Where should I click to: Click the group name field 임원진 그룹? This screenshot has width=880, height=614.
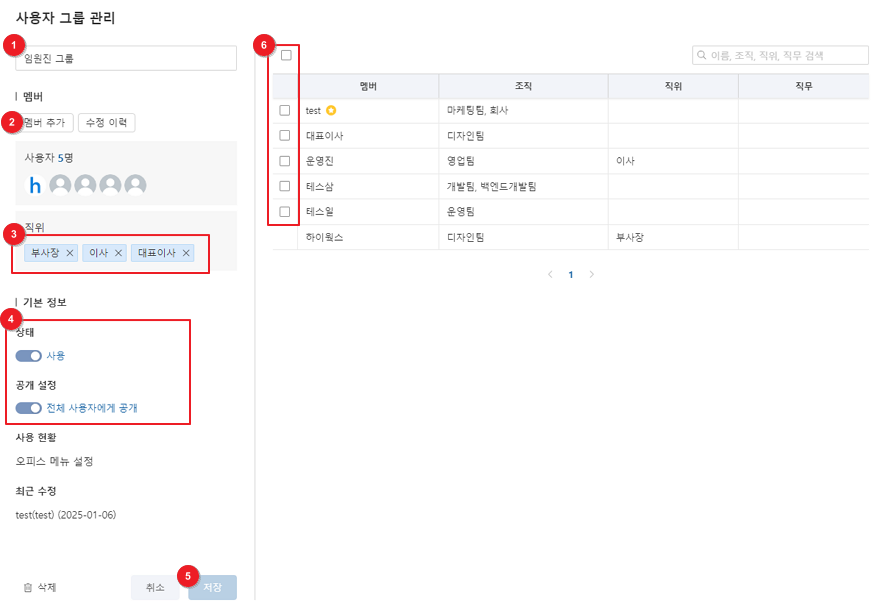[126, 58]
